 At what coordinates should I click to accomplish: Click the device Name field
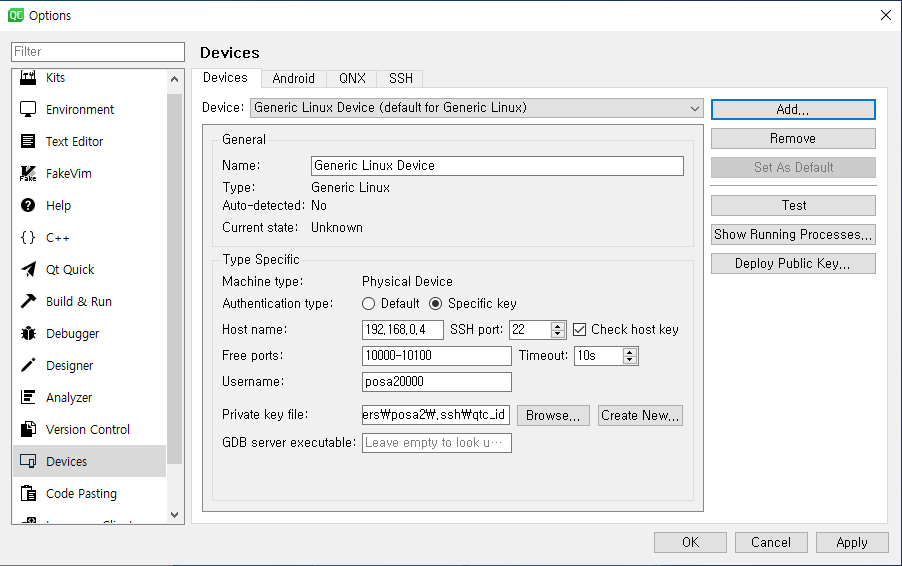click(x=497, y=166)
